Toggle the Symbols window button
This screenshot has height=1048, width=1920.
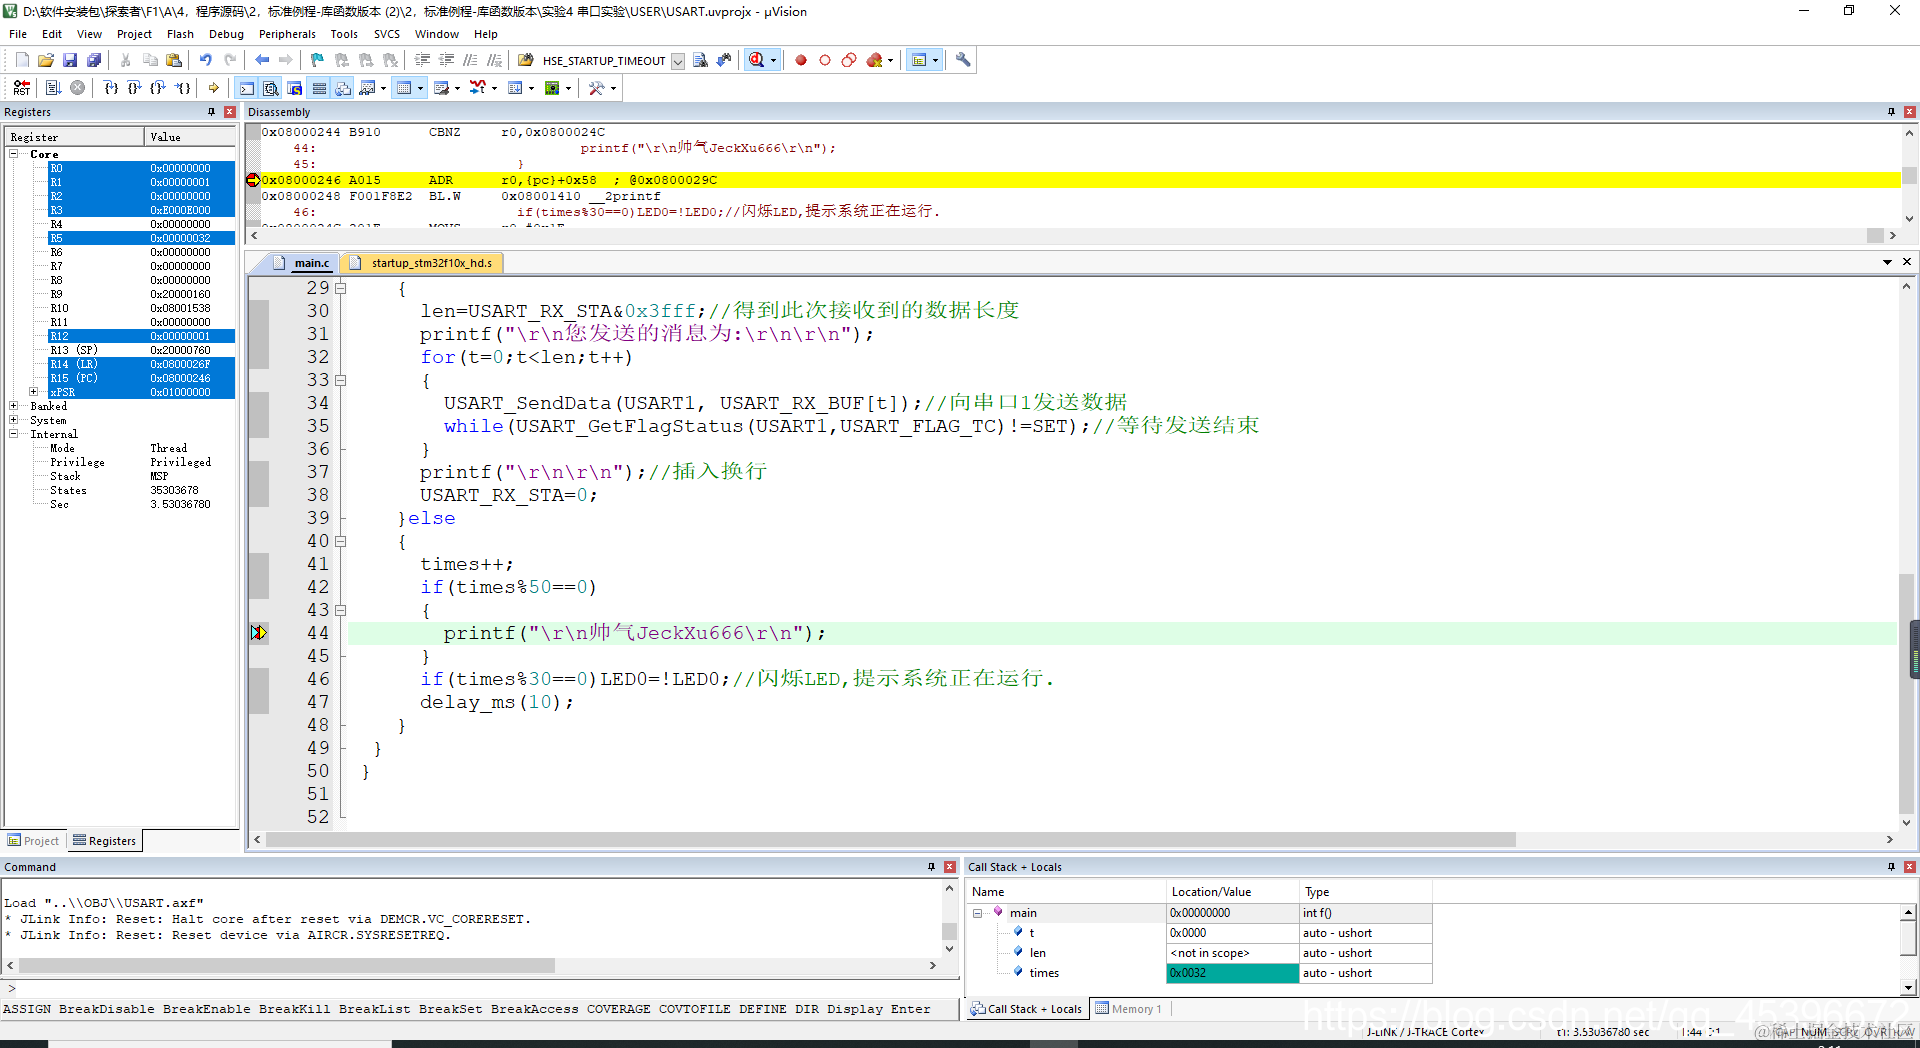point(295,88)
